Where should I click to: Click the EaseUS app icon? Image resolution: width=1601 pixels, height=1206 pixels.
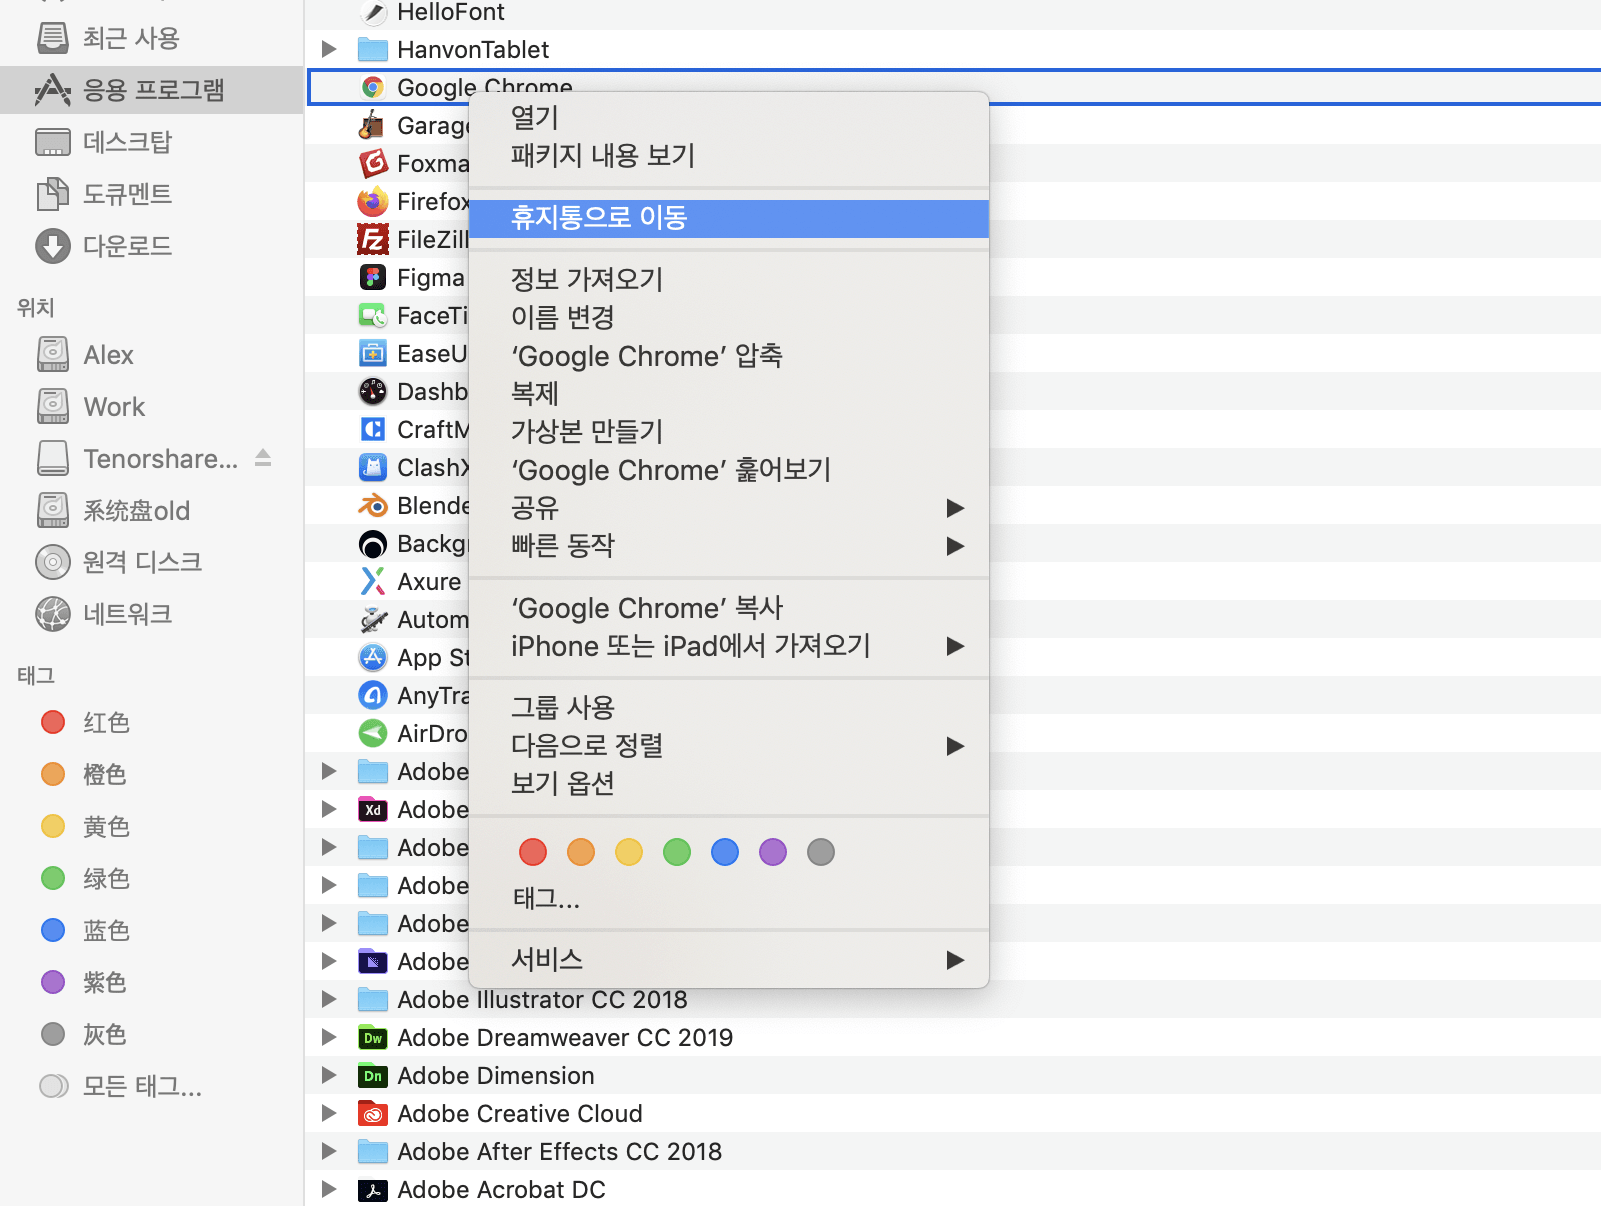click(373, 354)
